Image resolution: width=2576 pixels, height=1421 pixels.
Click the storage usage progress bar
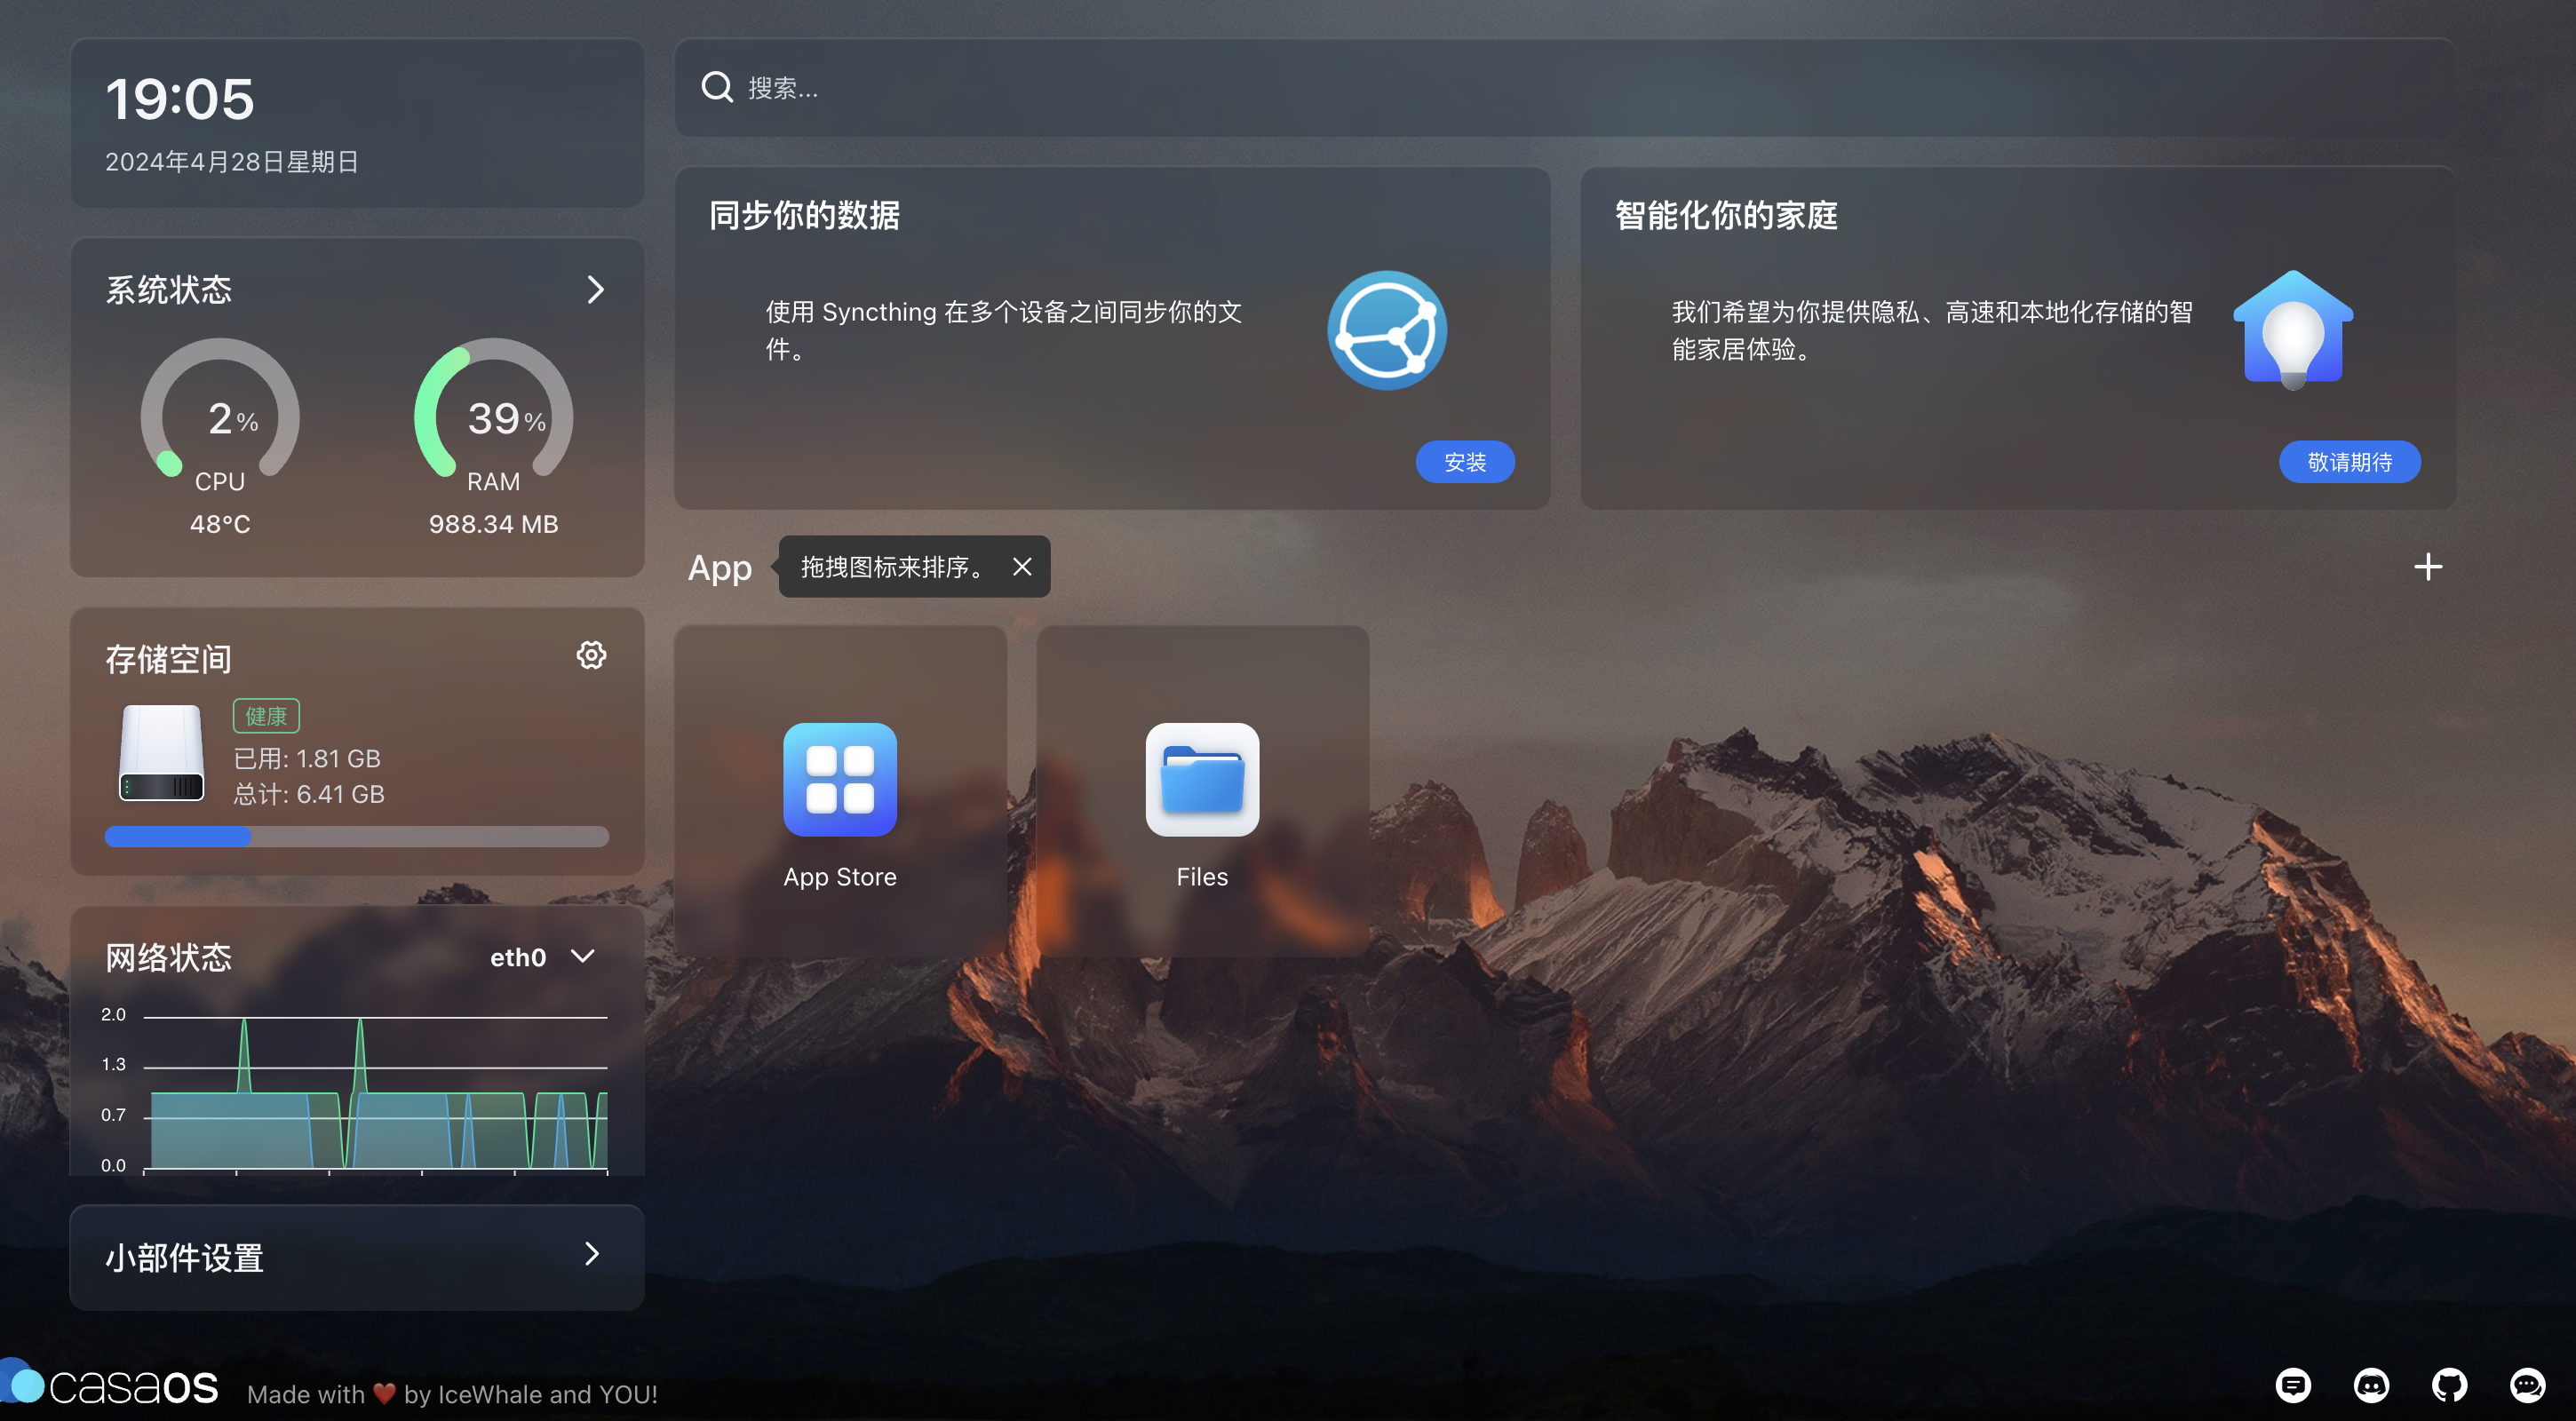pos(356,837)
